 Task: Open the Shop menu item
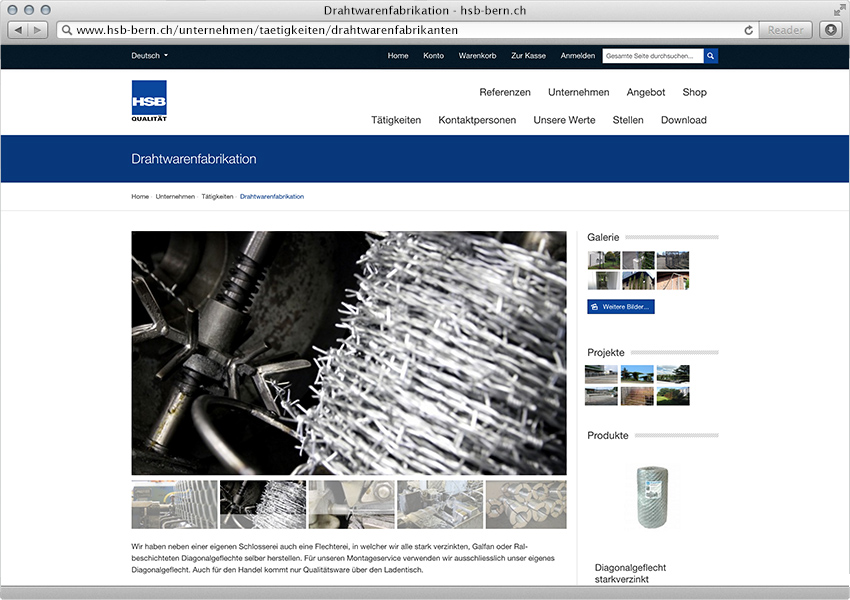pyautogui.click(x=694, y=92)
